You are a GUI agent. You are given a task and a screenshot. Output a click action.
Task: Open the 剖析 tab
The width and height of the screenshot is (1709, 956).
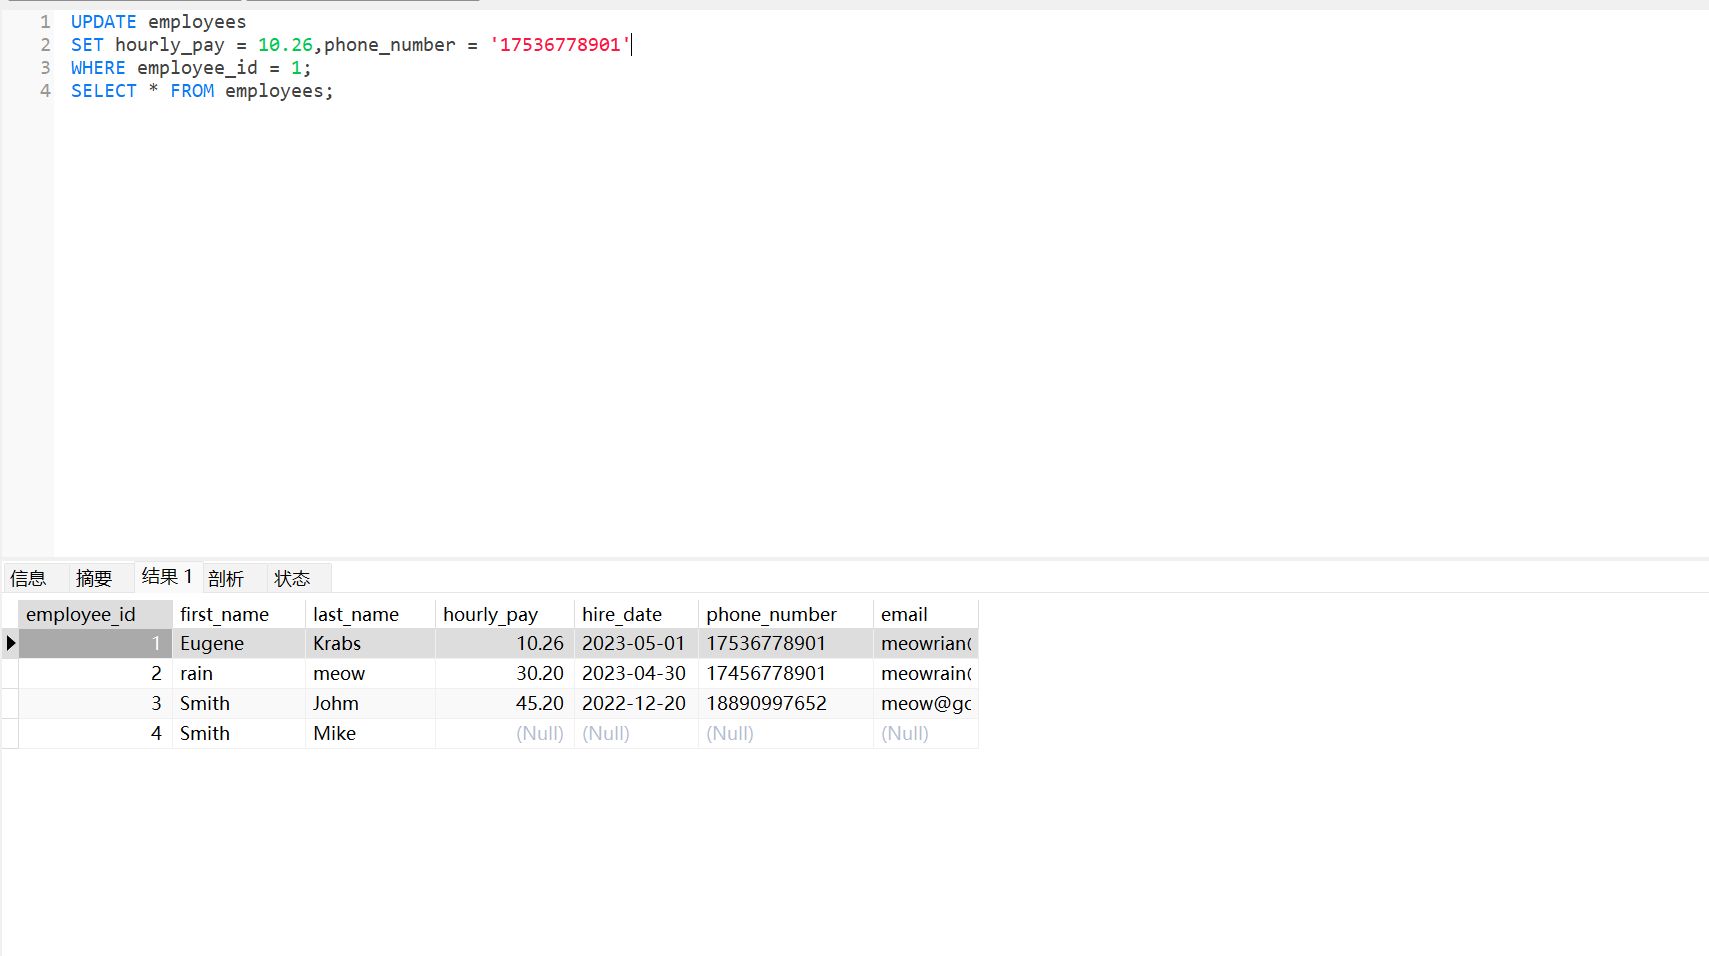coord(226,578)
